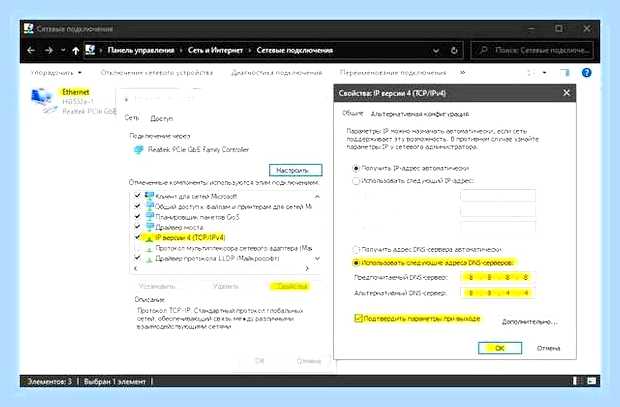Toggle Общий доступ к файлам checkbox
Viewport: 620px width, 407px height.
pos(137,206)
